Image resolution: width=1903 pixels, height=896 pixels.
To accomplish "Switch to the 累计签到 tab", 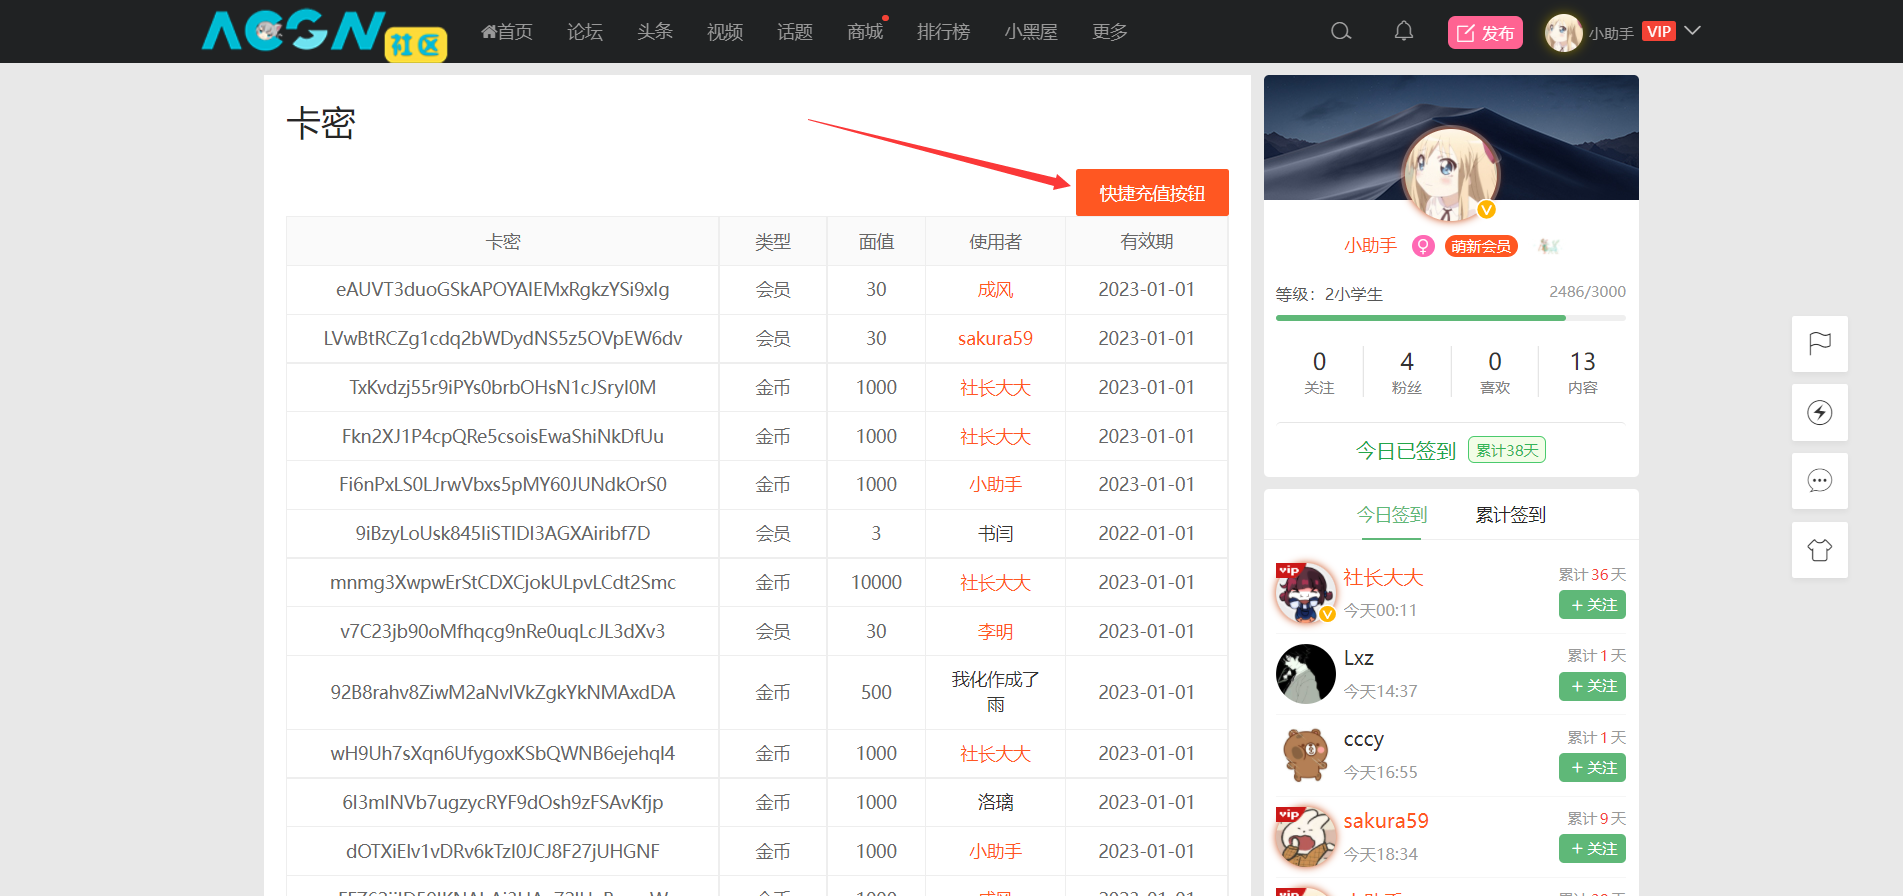I will 1510,515.
